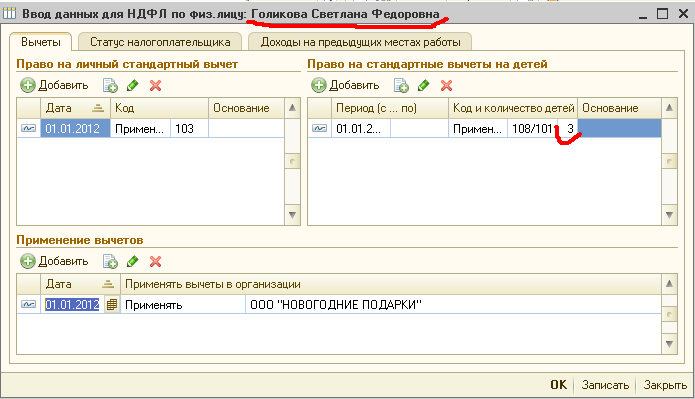Select code 103 cell
The image size is (695, 399).
point(189,129)
